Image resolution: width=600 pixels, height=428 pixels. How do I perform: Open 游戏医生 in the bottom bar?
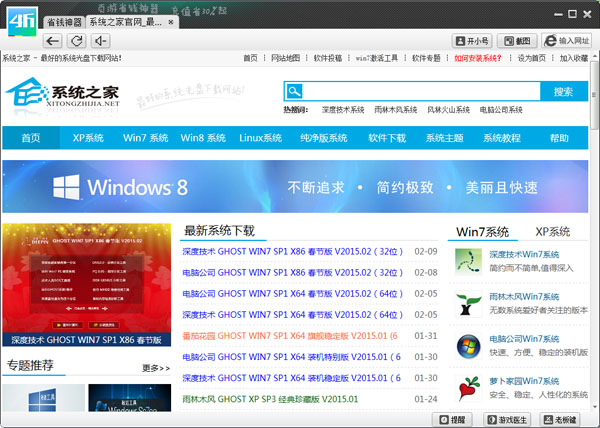tap(507, 419)
